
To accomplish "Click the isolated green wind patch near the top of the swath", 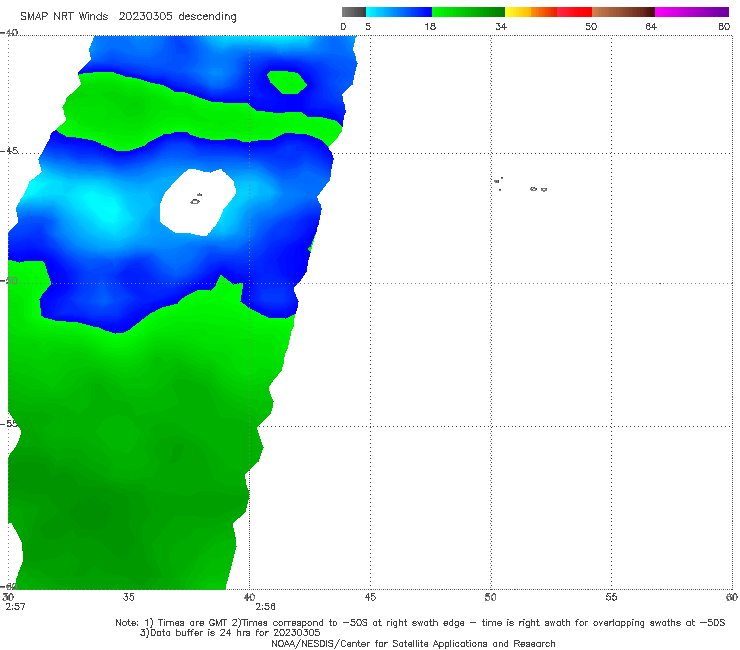I will pos(287,82).
